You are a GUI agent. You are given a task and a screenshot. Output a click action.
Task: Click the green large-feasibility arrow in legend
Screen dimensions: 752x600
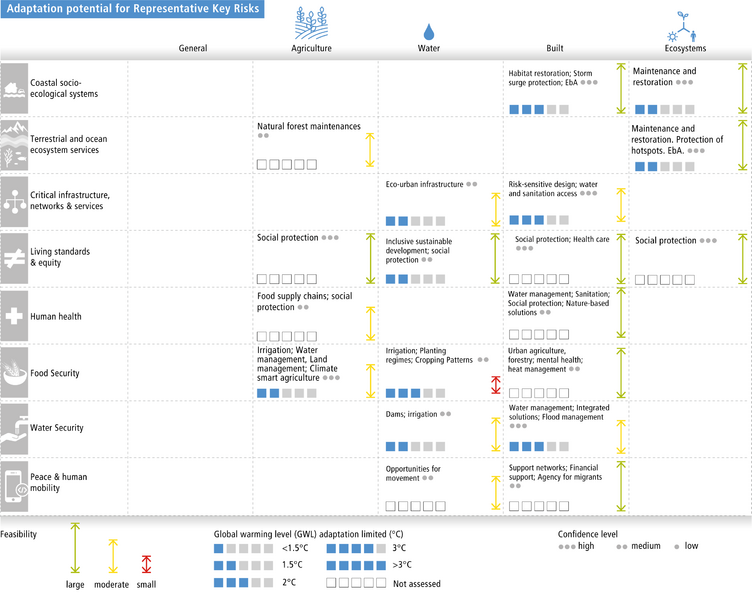tap(75, 548)
